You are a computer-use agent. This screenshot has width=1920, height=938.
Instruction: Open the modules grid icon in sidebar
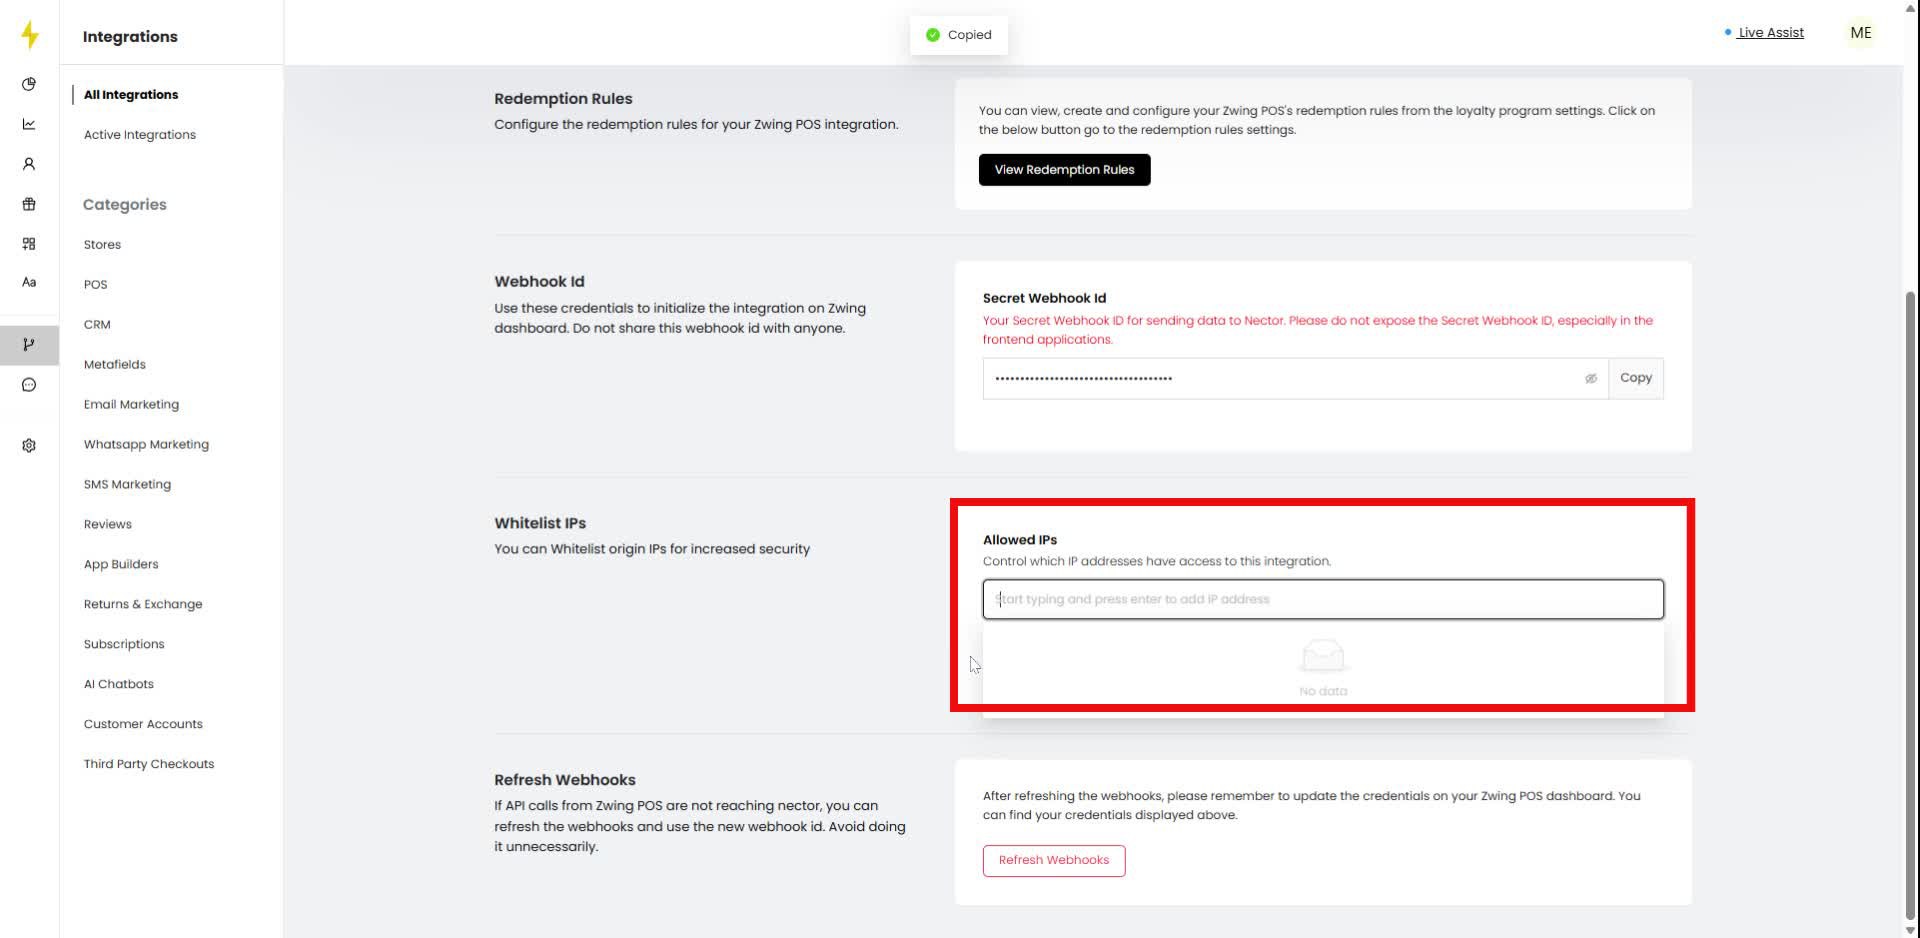[29, 243]
